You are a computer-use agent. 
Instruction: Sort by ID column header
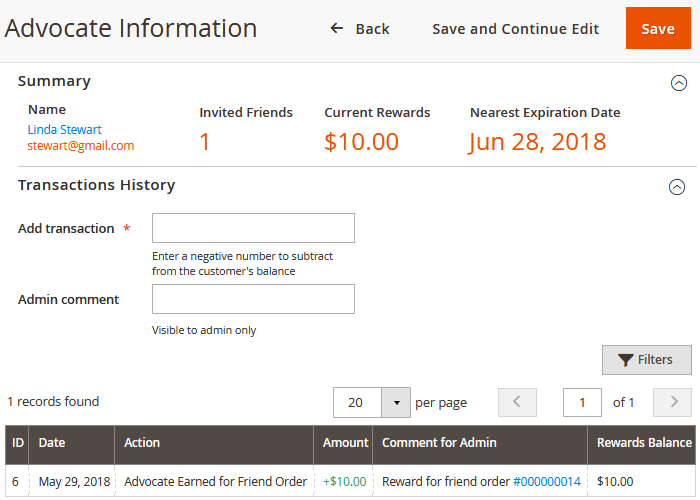[x=17, y=445]
